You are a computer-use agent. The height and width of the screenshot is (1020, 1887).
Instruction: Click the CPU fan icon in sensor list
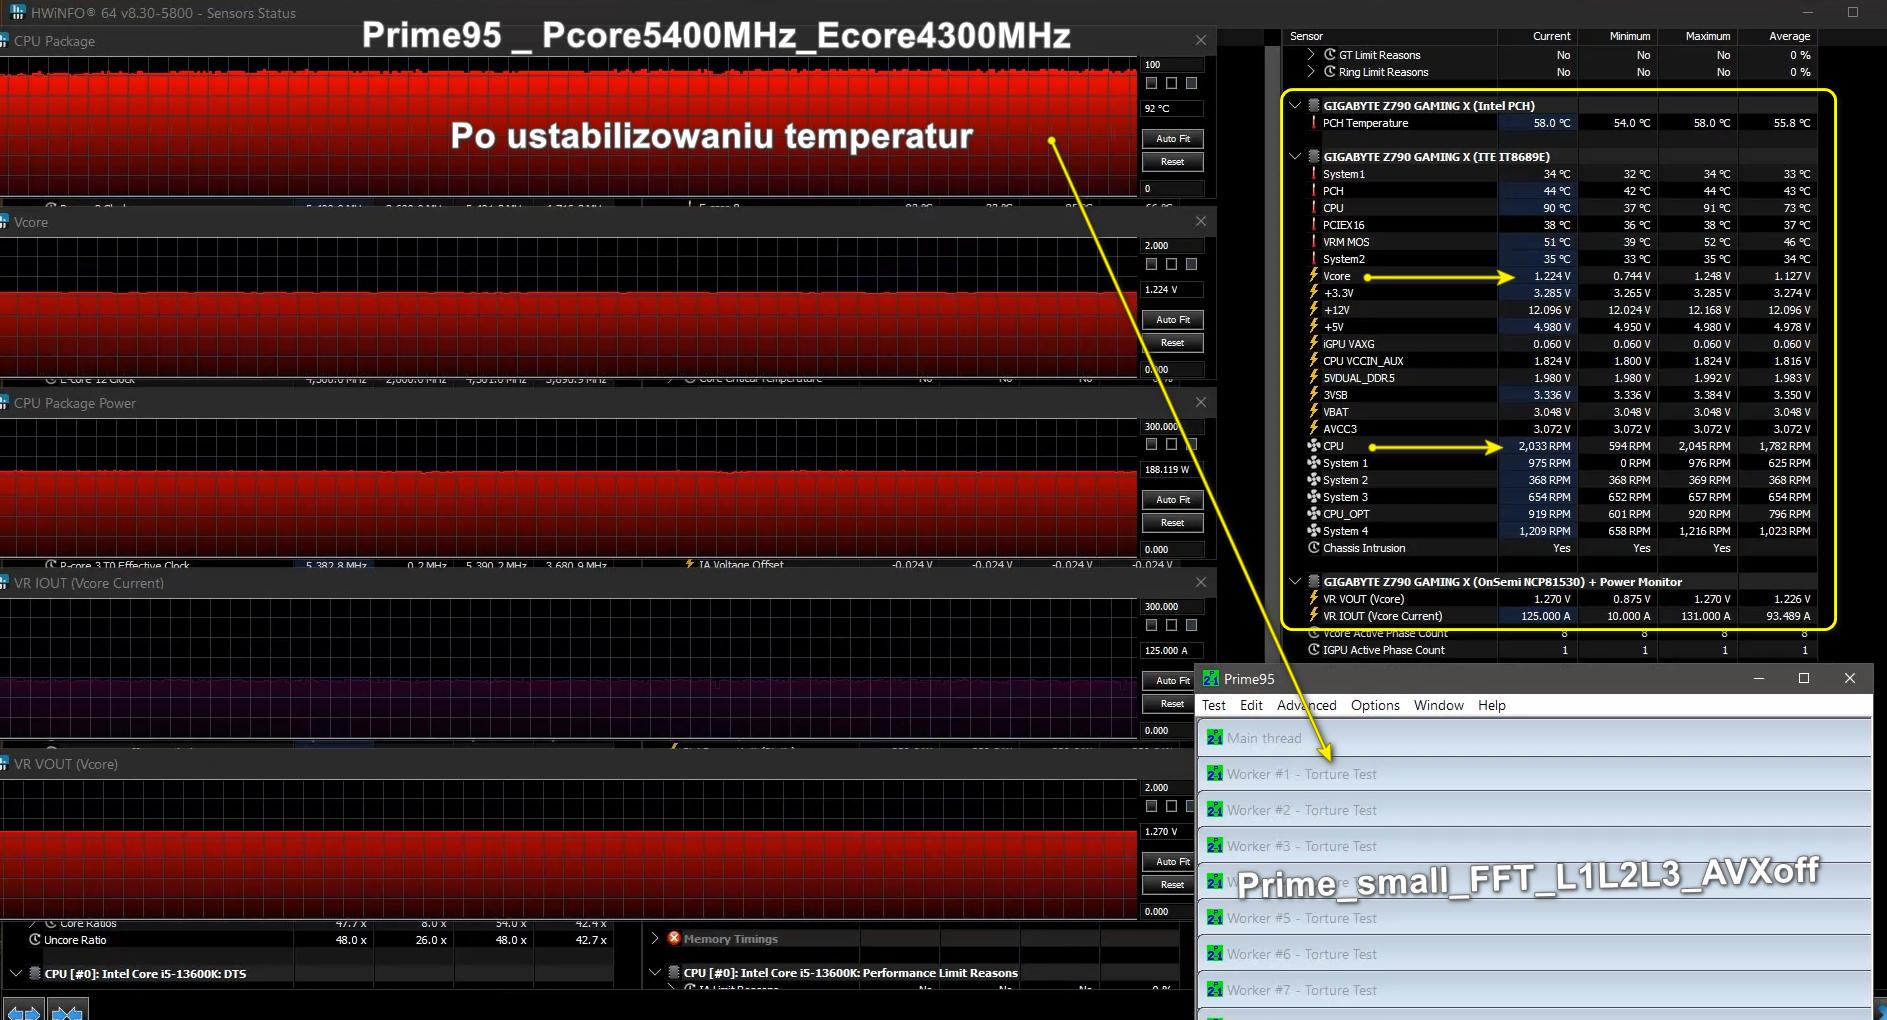1314,446
